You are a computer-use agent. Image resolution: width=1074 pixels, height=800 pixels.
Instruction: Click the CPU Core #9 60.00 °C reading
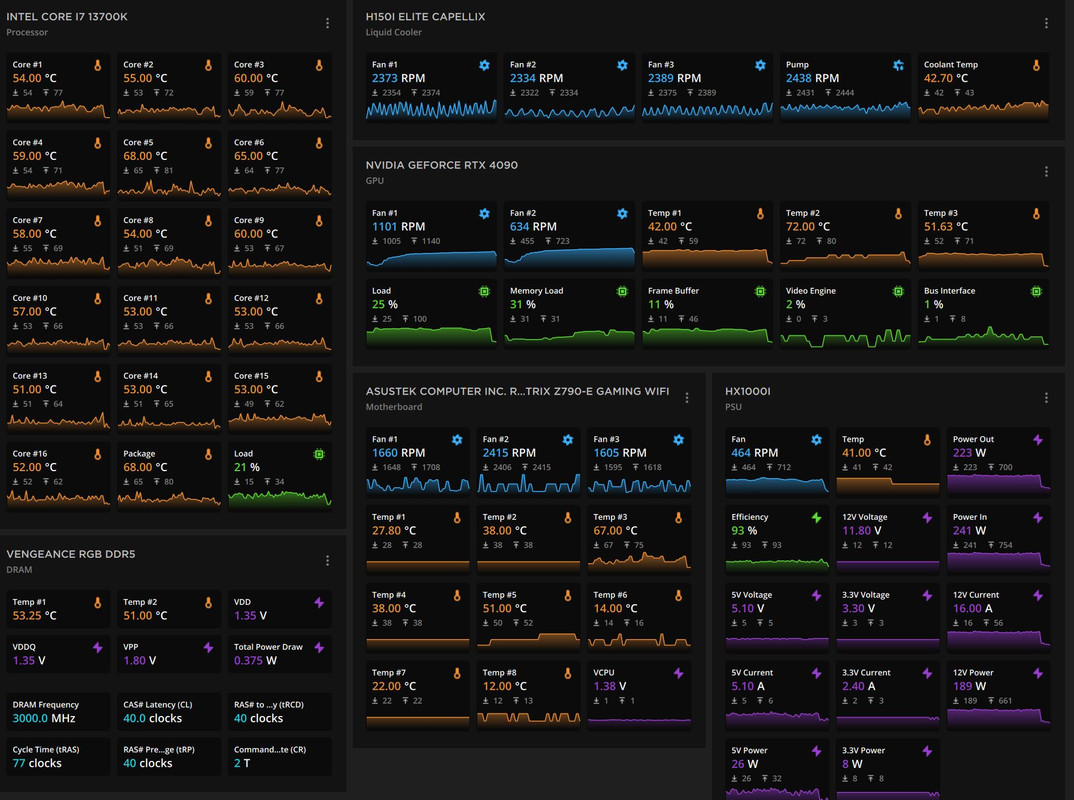tap(256, 234)
